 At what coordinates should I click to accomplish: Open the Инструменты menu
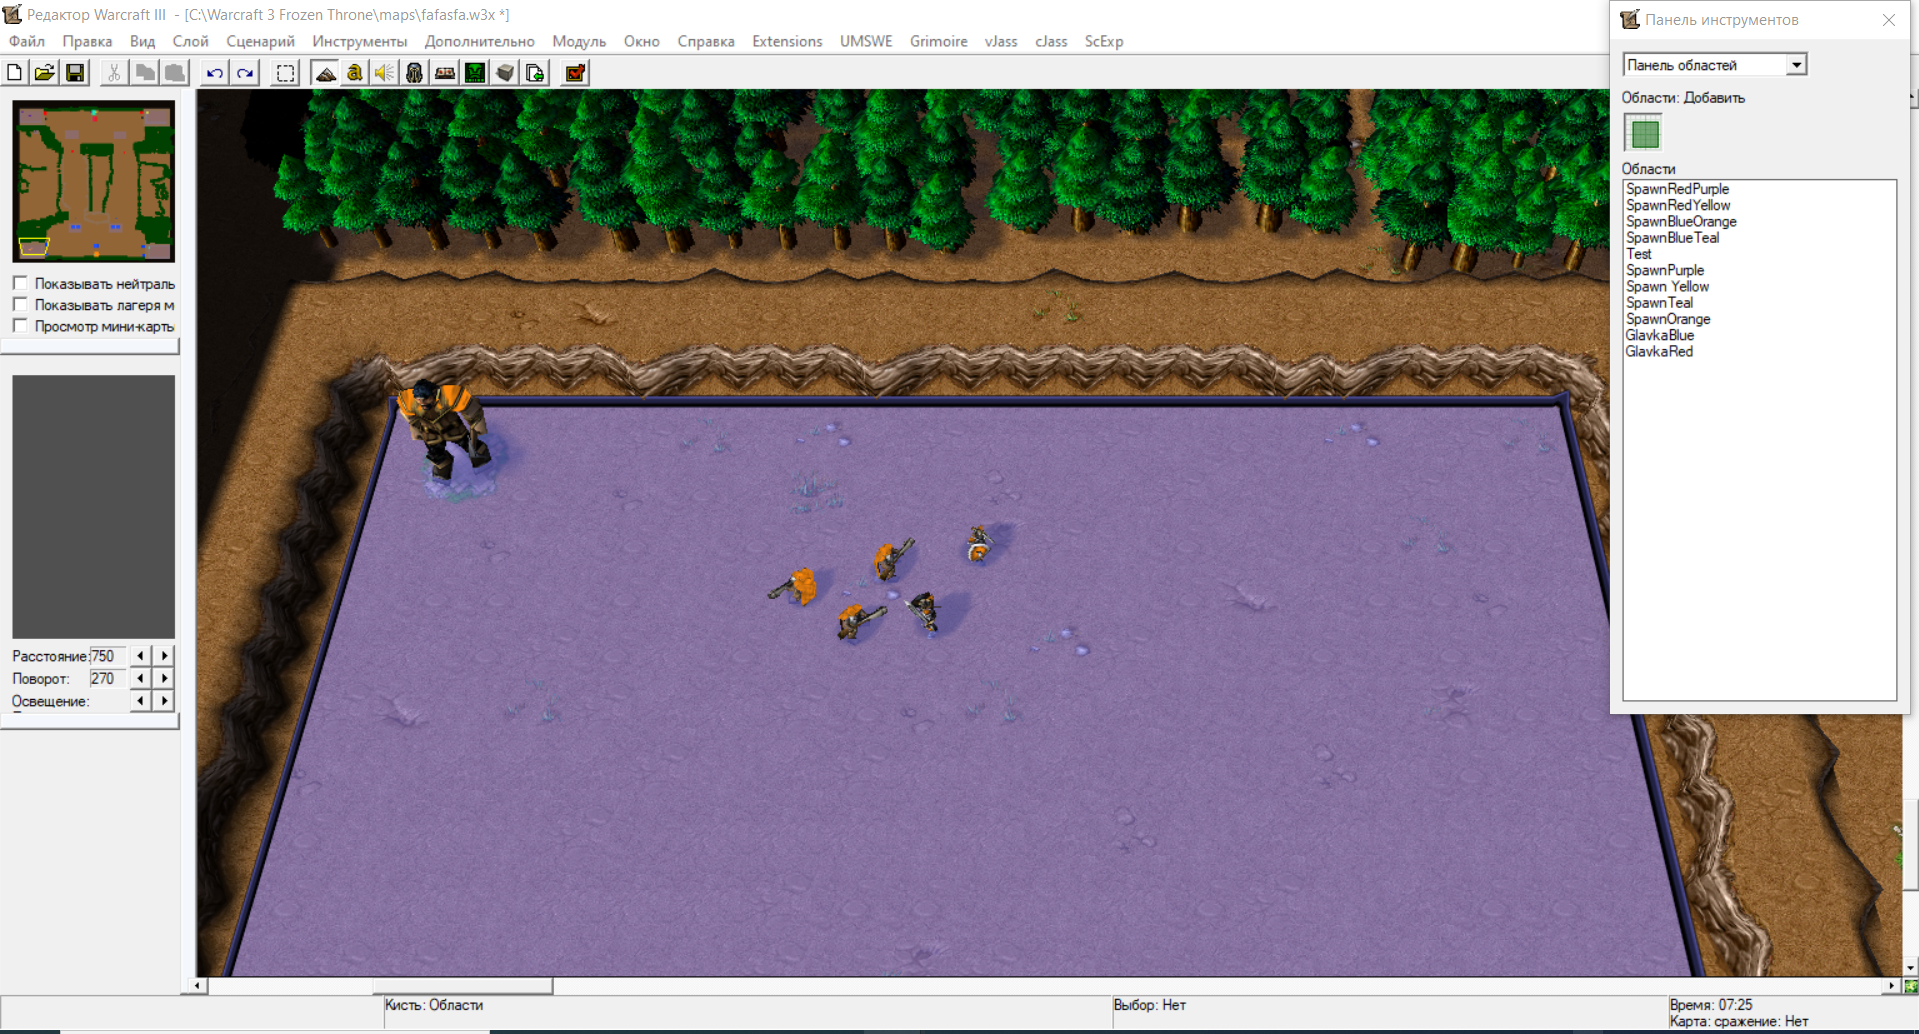(360, 41)
